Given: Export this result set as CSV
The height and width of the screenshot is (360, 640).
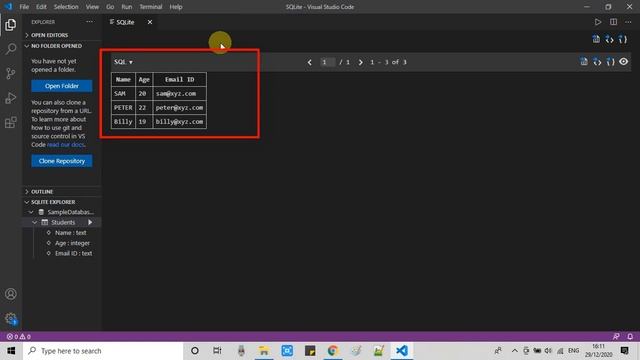Looking at the screenshot, I should [x=584, y=62].
